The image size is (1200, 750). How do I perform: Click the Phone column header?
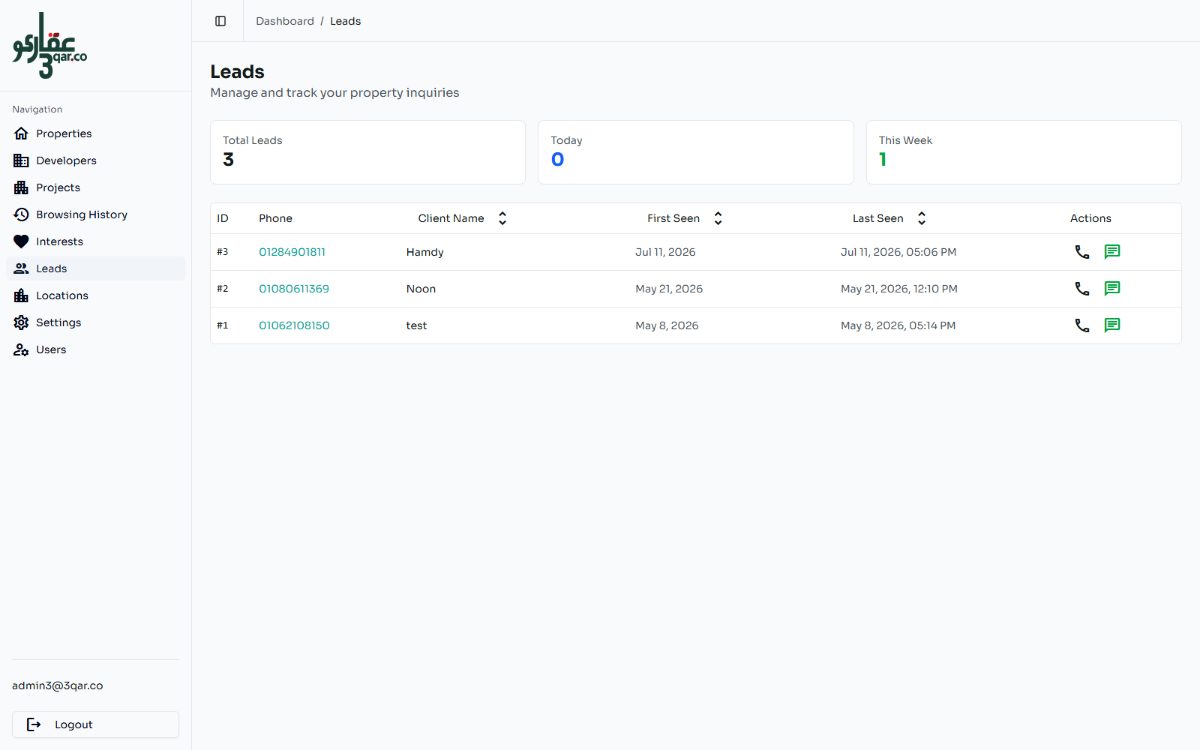tap(276, 218)
